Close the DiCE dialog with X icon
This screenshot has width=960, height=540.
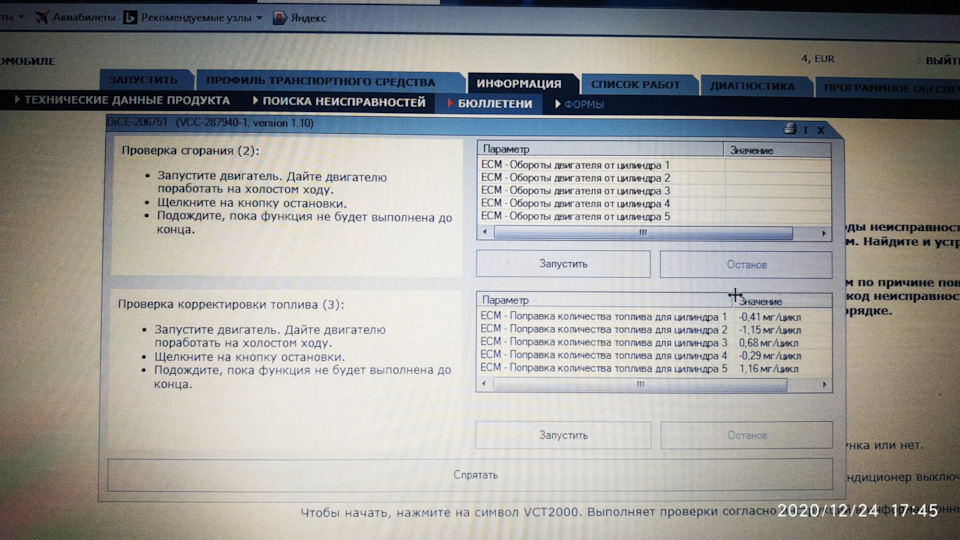[820, 130]
